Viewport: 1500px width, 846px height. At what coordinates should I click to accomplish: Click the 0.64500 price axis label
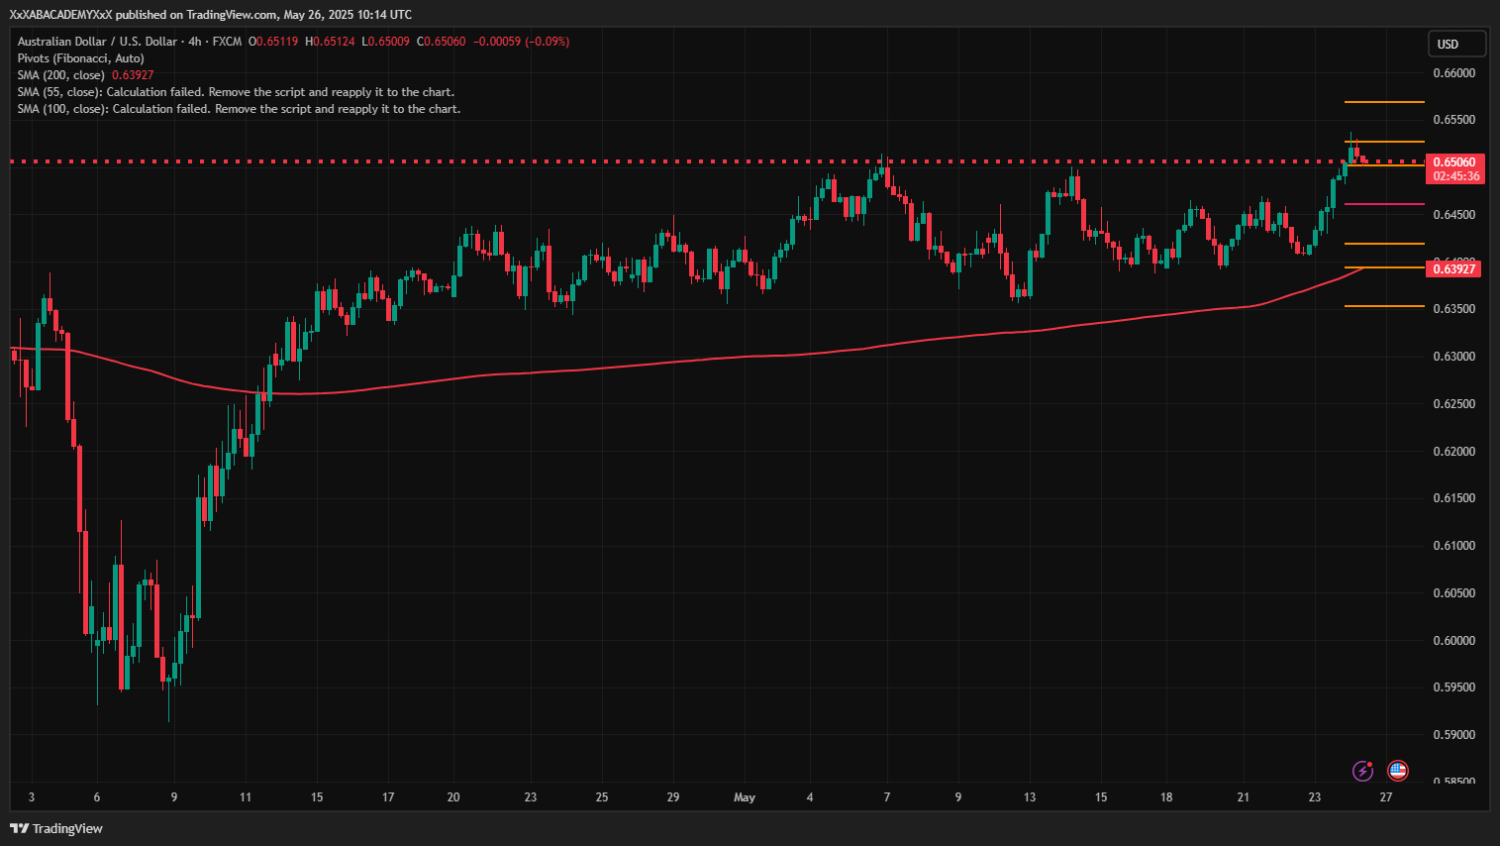click(x=1454, y=215)
